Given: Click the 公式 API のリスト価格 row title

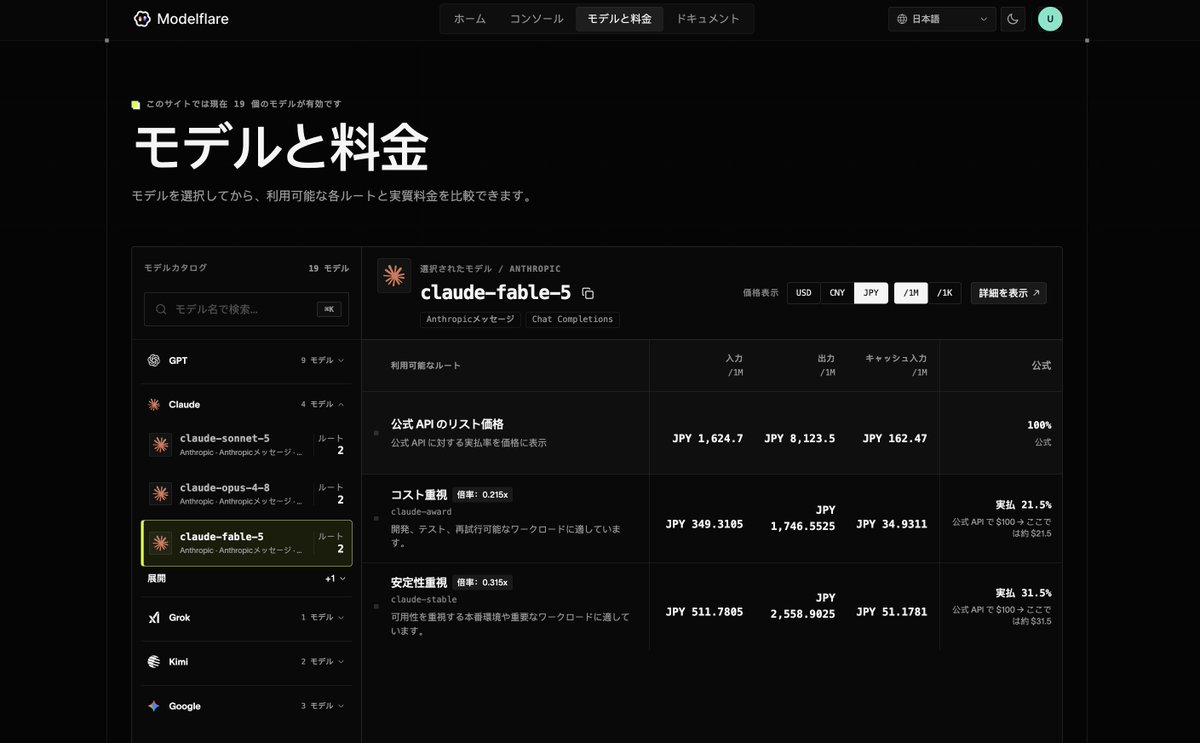Looking at the screenshot, I should (x=447, y=424).
